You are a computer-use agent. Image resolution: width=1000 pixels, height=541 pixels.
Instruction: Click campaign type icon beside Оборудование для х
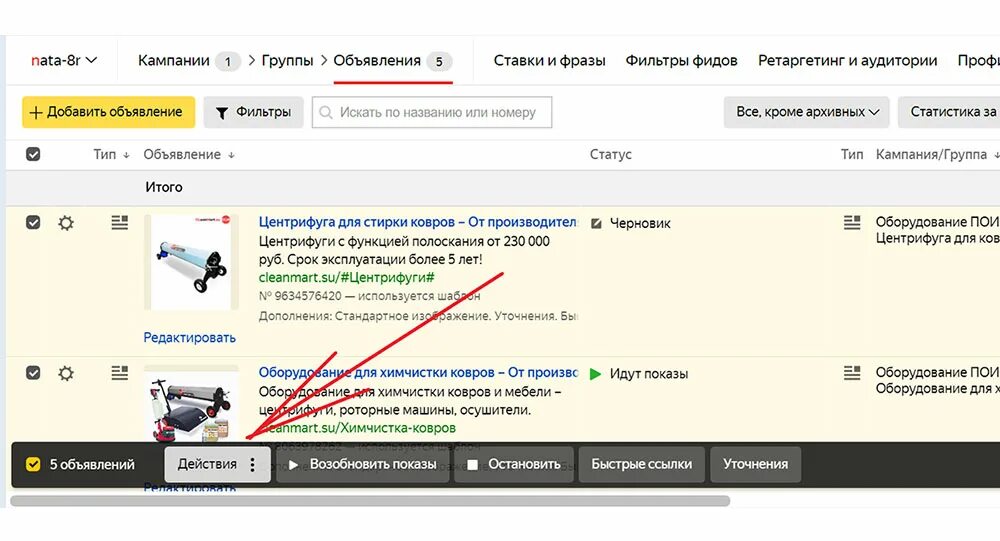click(x=852, y=373)
